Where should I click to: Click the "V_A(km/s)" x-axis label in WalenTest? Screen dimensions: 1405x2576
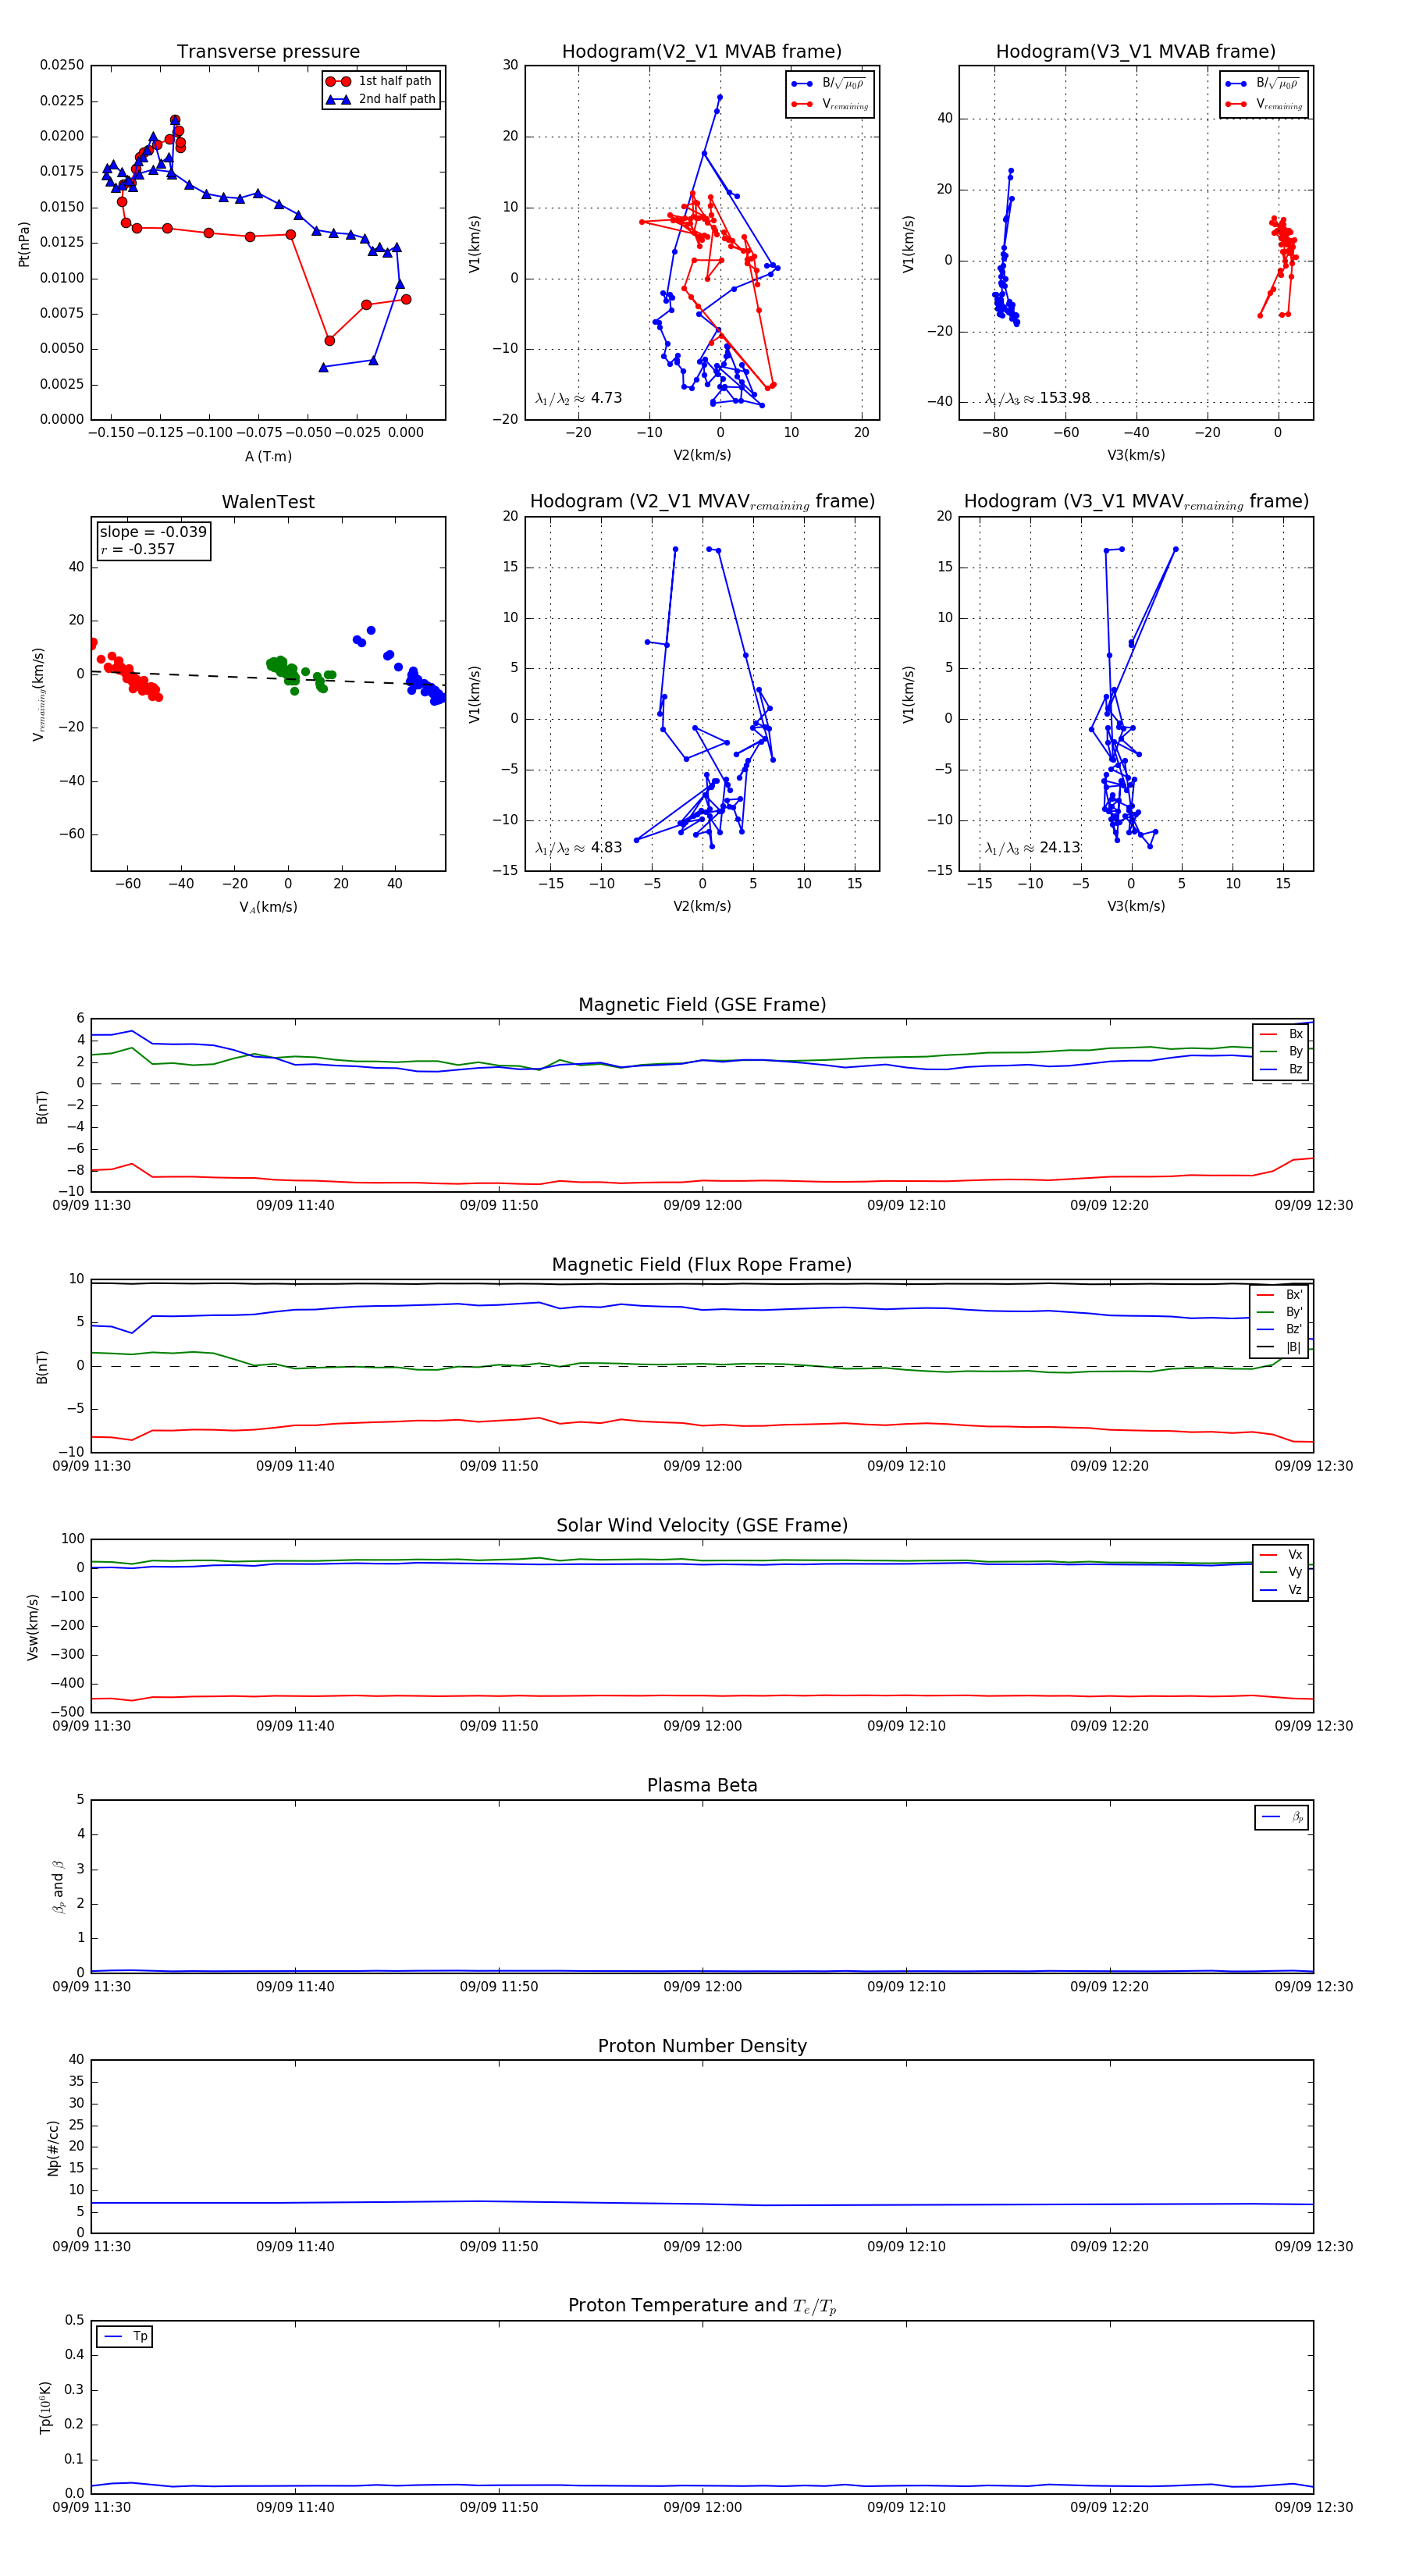[x=268, y=907]
